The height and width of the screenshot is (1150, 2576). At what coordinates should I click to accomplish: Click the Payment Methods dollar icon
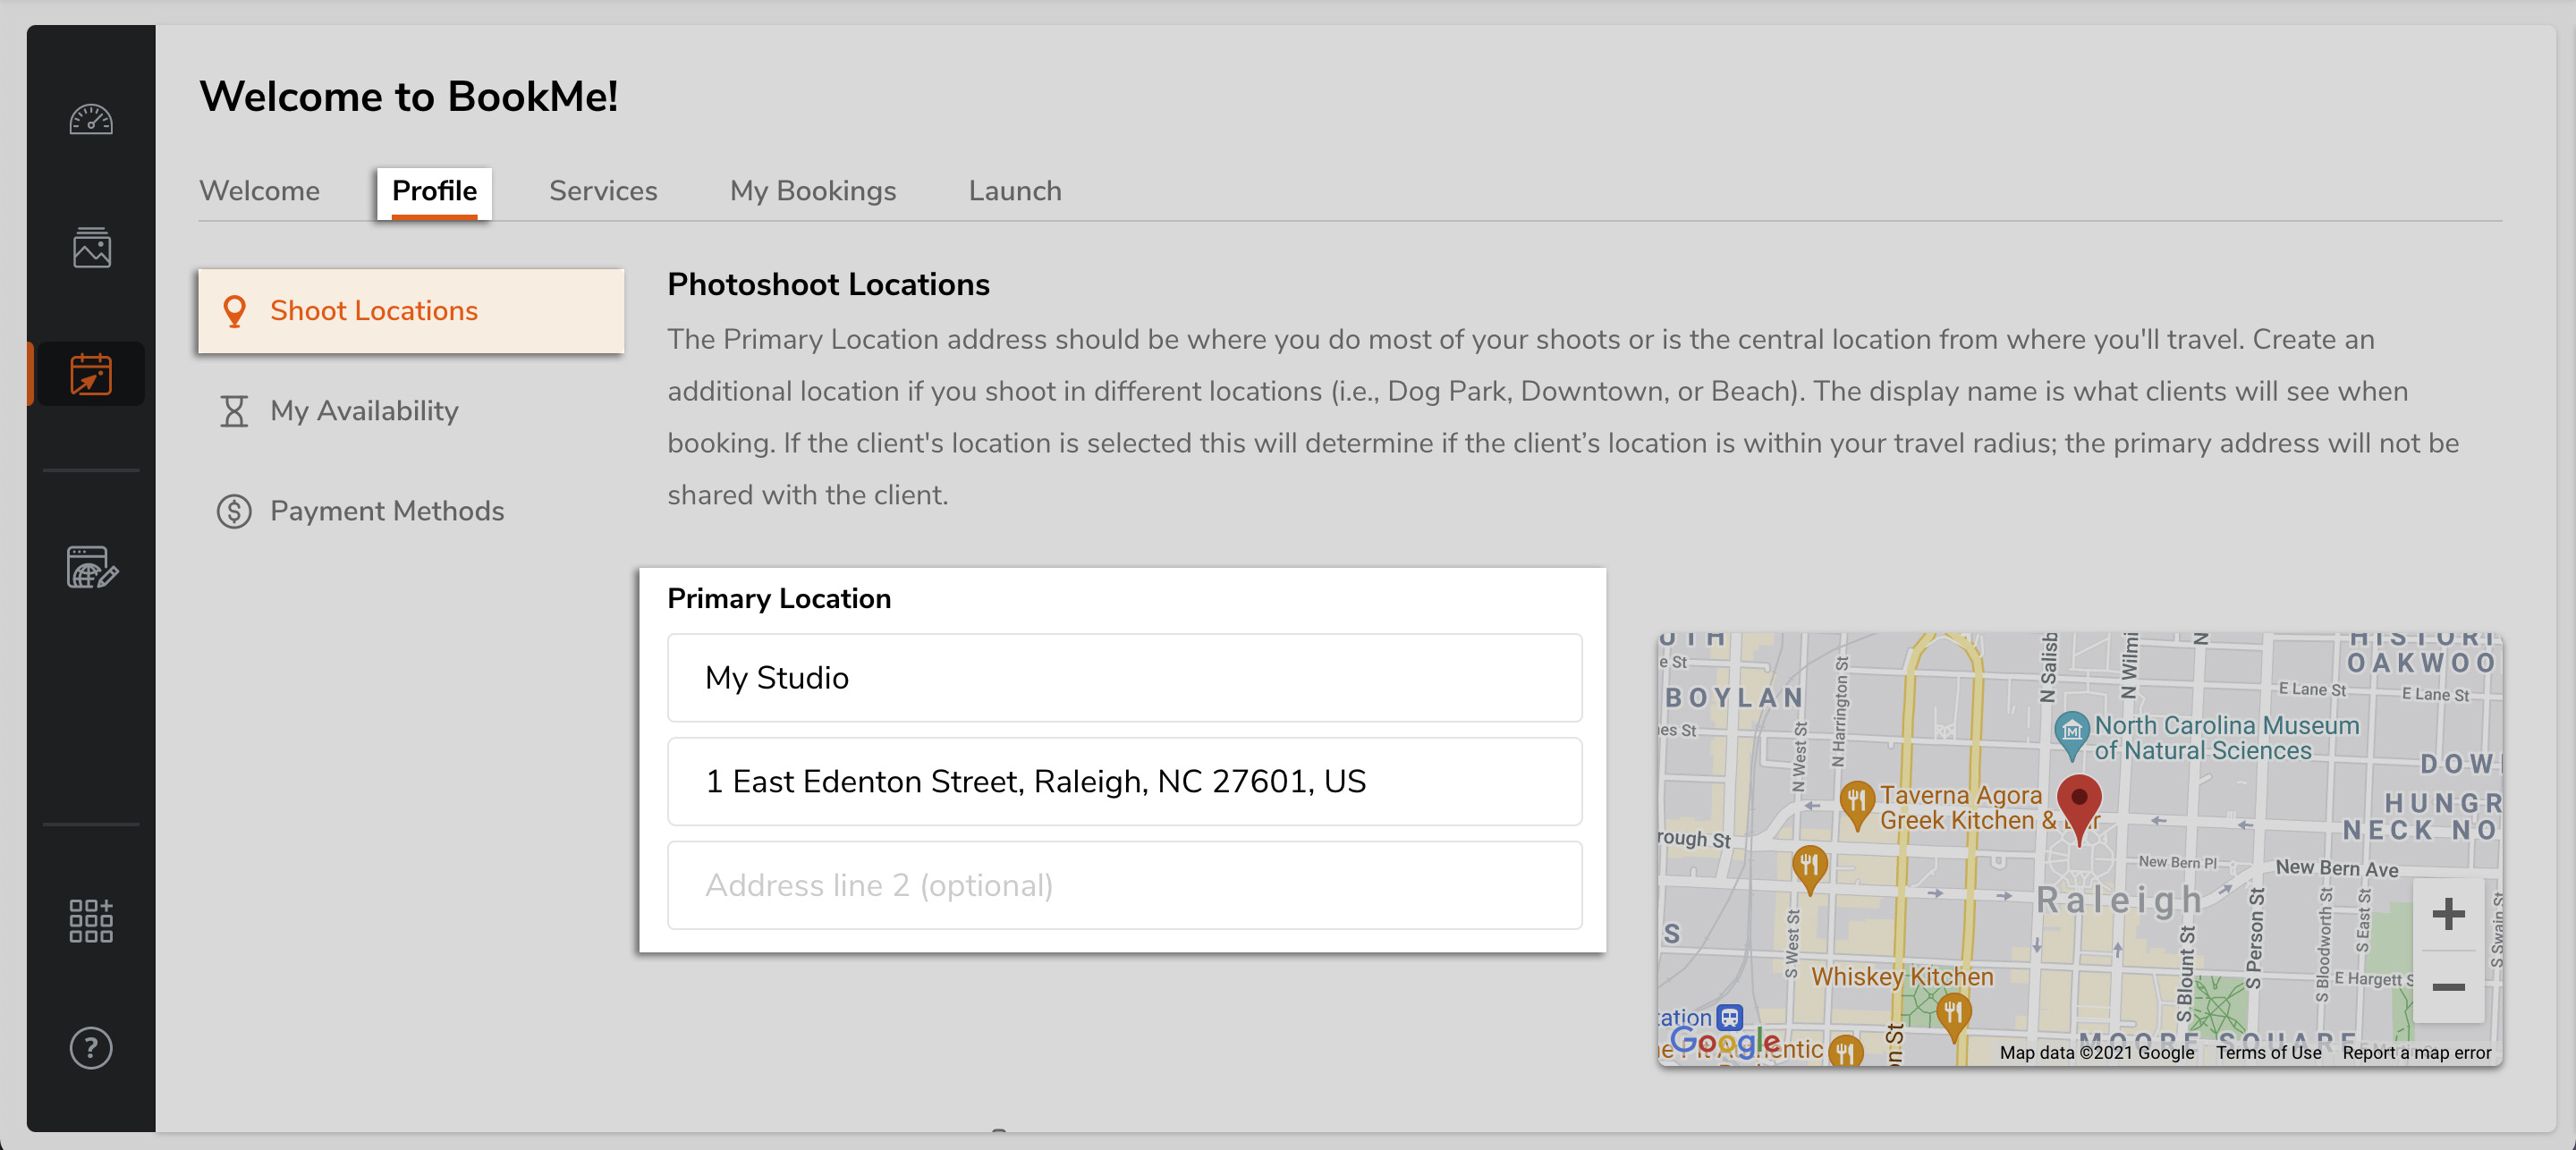pyautogui.click(x=234, y=511)
